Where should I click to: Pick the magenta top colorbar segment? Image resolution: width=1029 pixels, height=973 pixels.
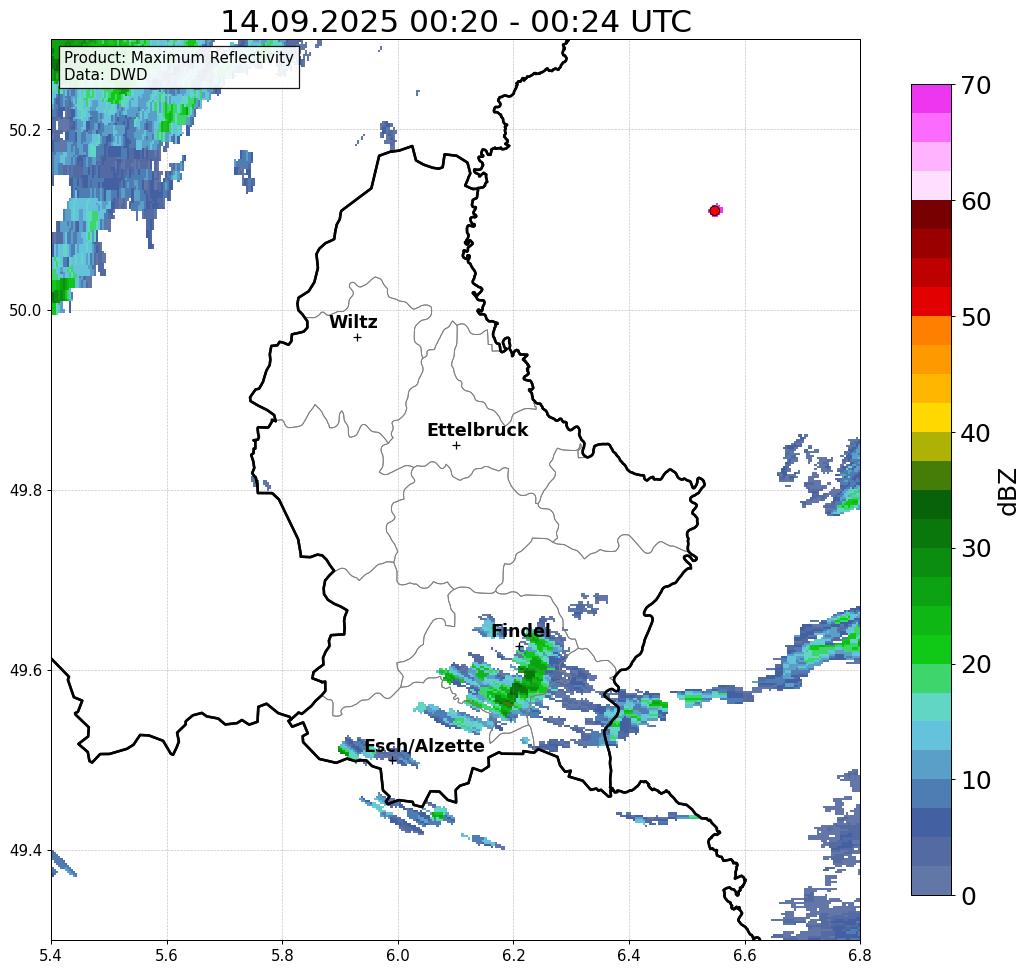tap(931, 99)
